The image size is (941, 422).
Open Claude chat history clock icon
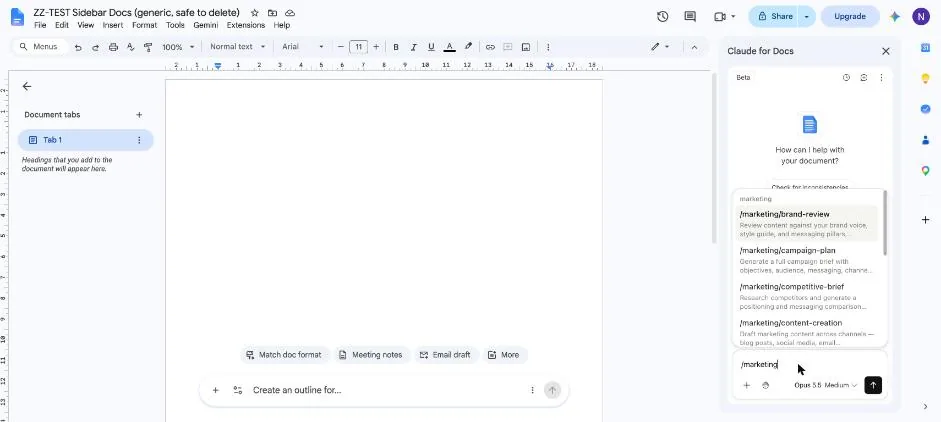(x=846, y=77)
